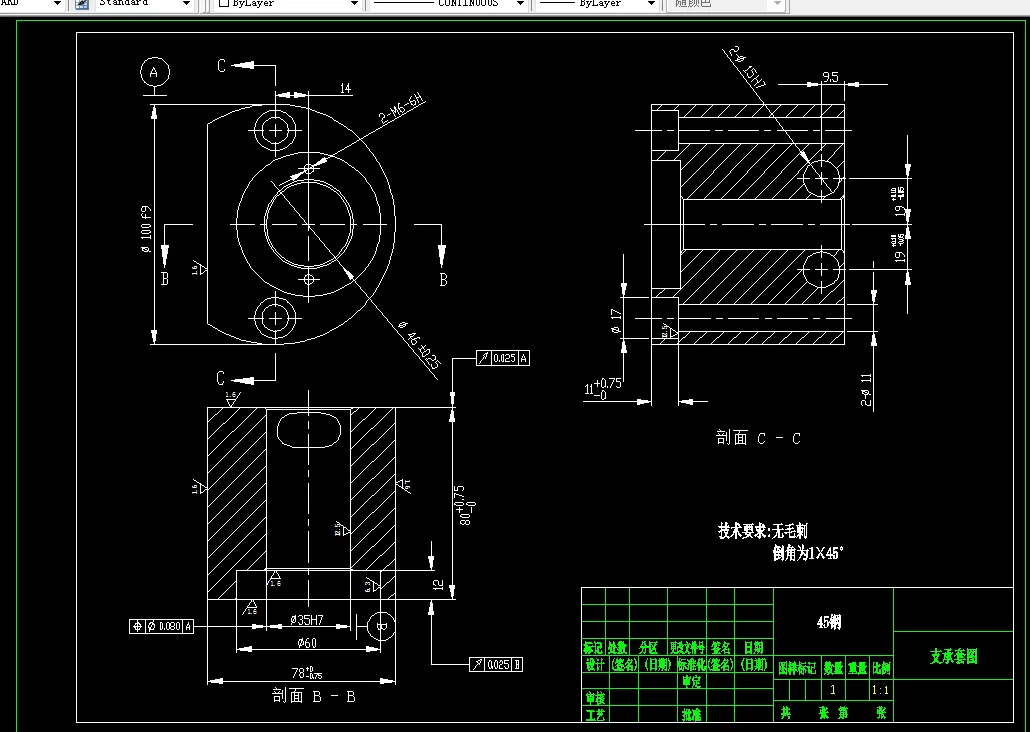Click the 12 depth dimension text

[x=439, y=584]
